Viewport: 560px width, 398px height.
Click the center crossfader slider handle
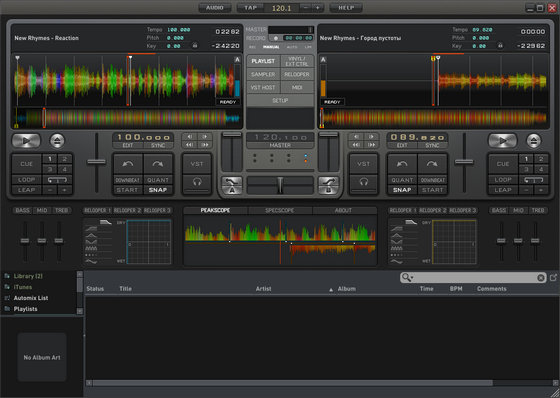point(280,185)
